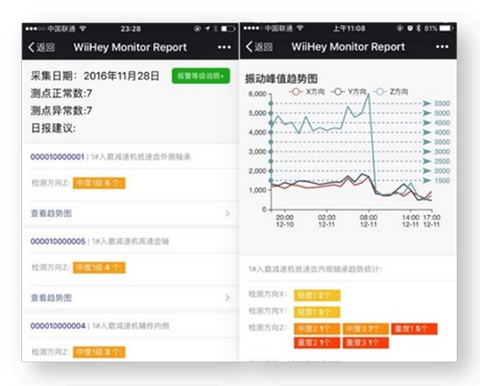Image resolution: width=480 pixels, height=386 pixels.
Task: Click the 日报建议: label
Action: 53,128
